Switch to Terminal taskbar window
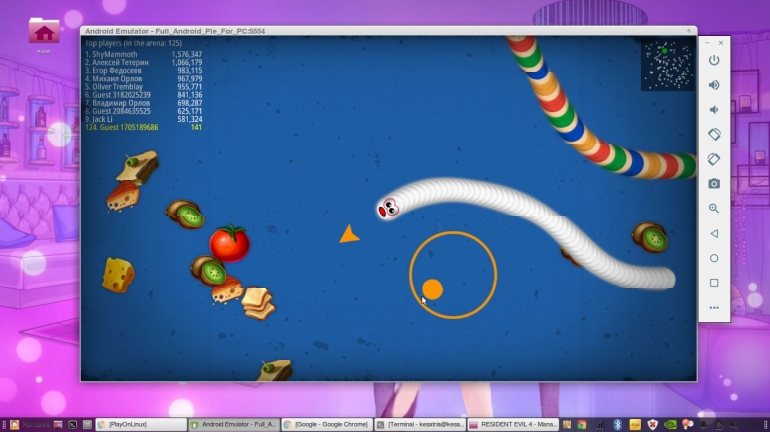The width and height of the screenshot is (770, 432). coord(420,424)
